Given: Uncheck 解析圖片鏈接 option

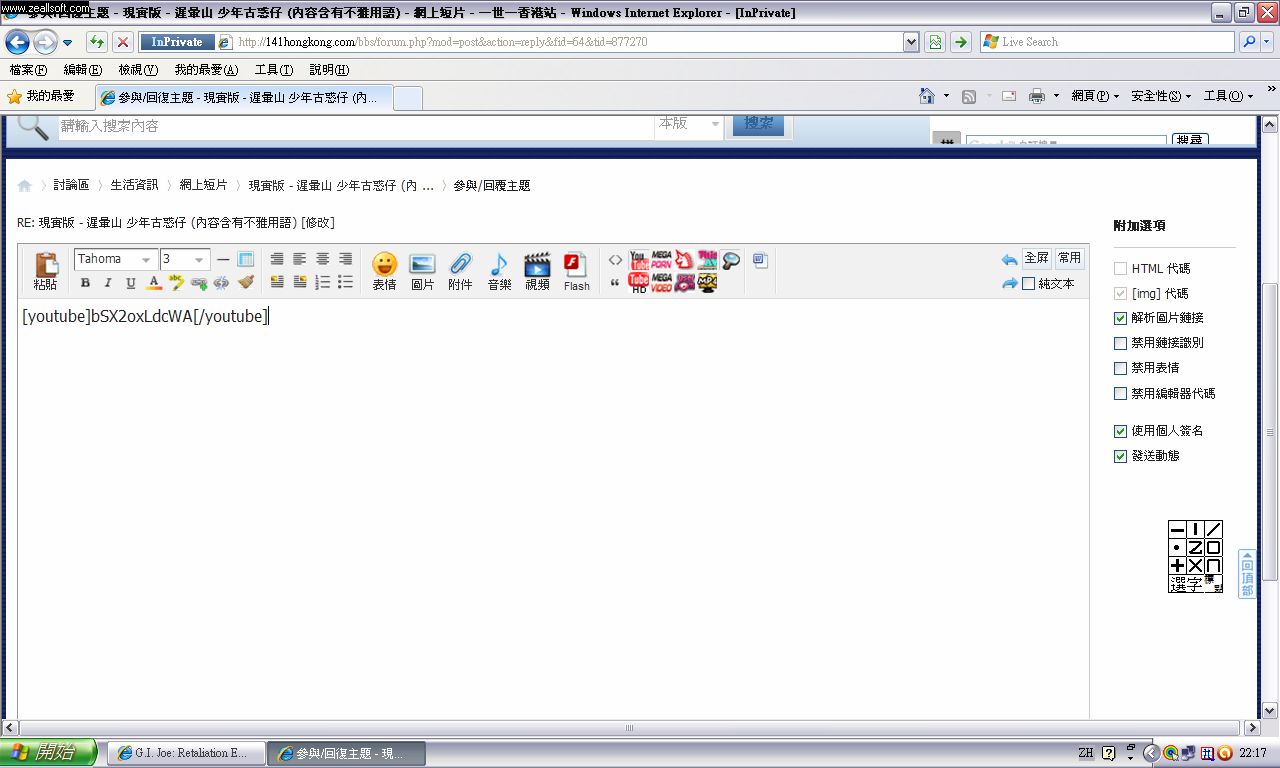Looking at the screenshot, I should point(1120,318).
